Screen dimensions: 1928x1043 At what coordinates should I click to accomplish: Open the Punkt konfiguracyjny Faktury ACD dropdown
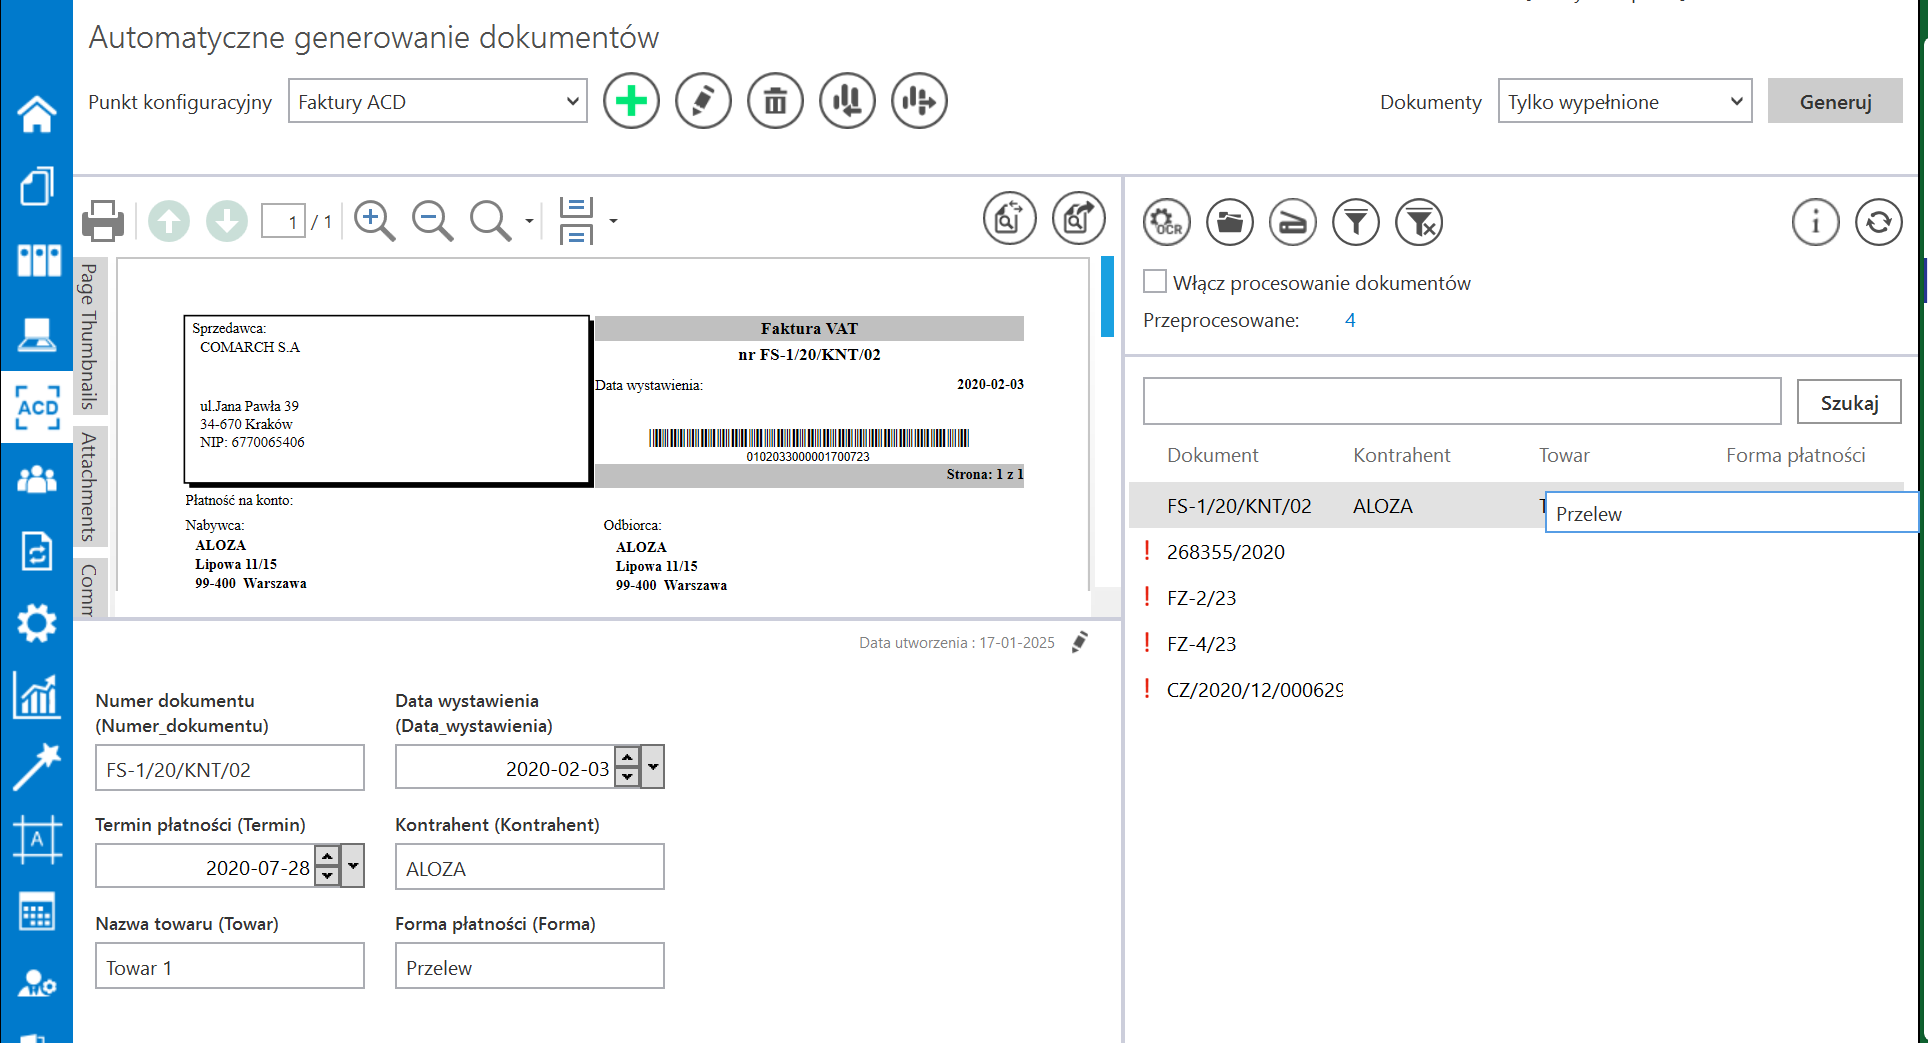click(437, 101)
